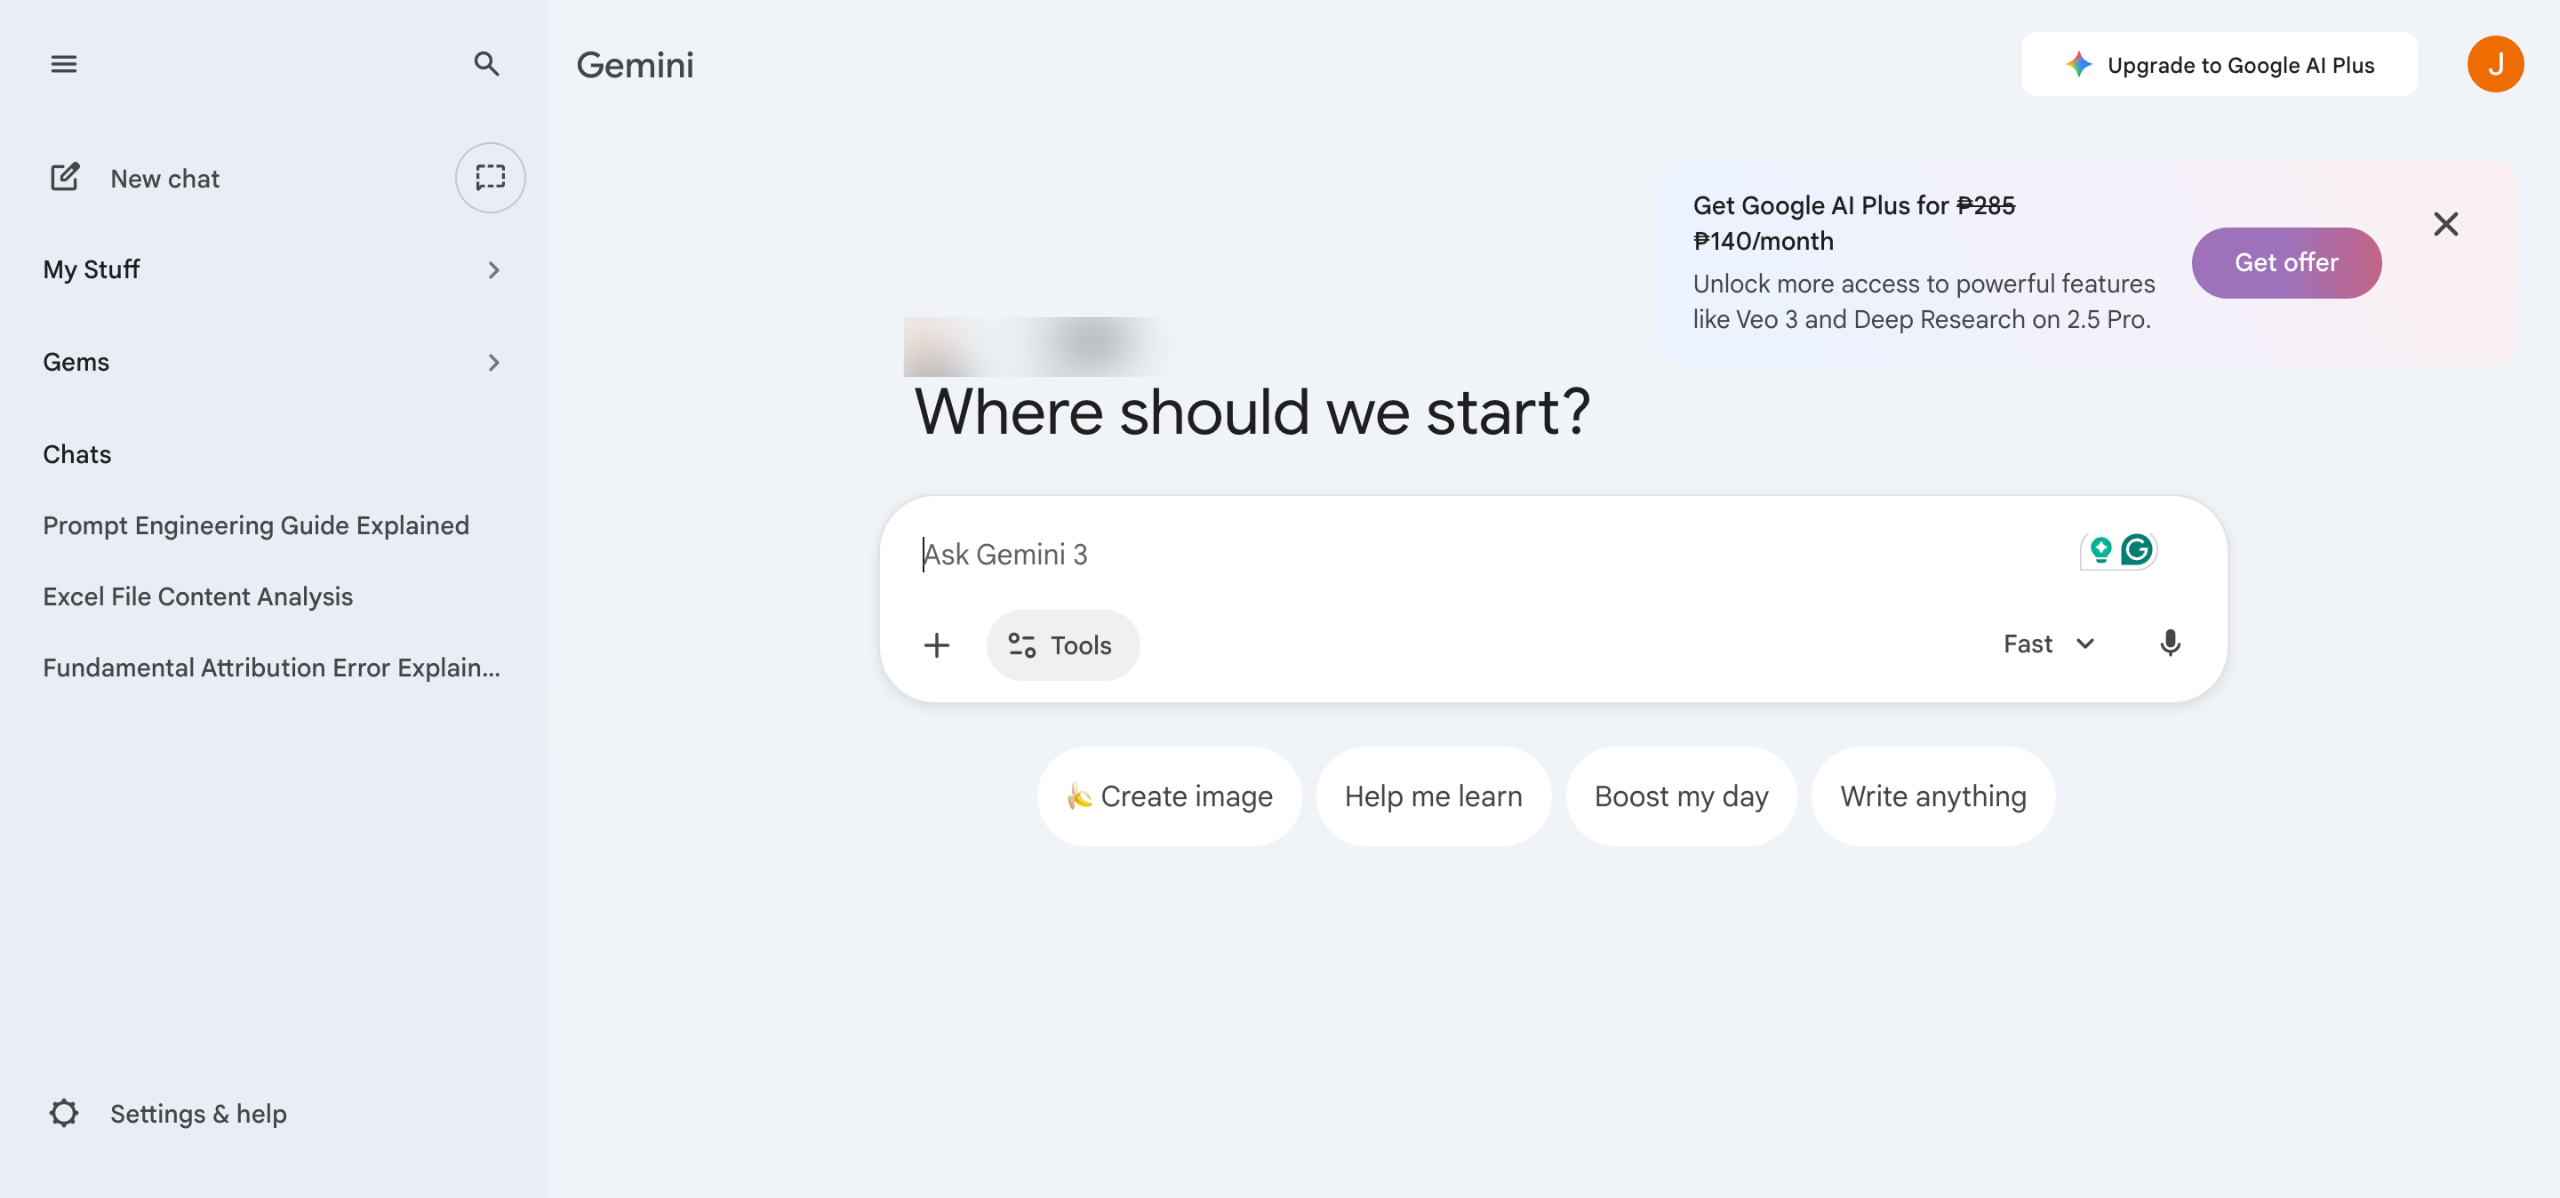The image size is (2560, 1198).
Task: Start a New chat
Action: [165, 179]
